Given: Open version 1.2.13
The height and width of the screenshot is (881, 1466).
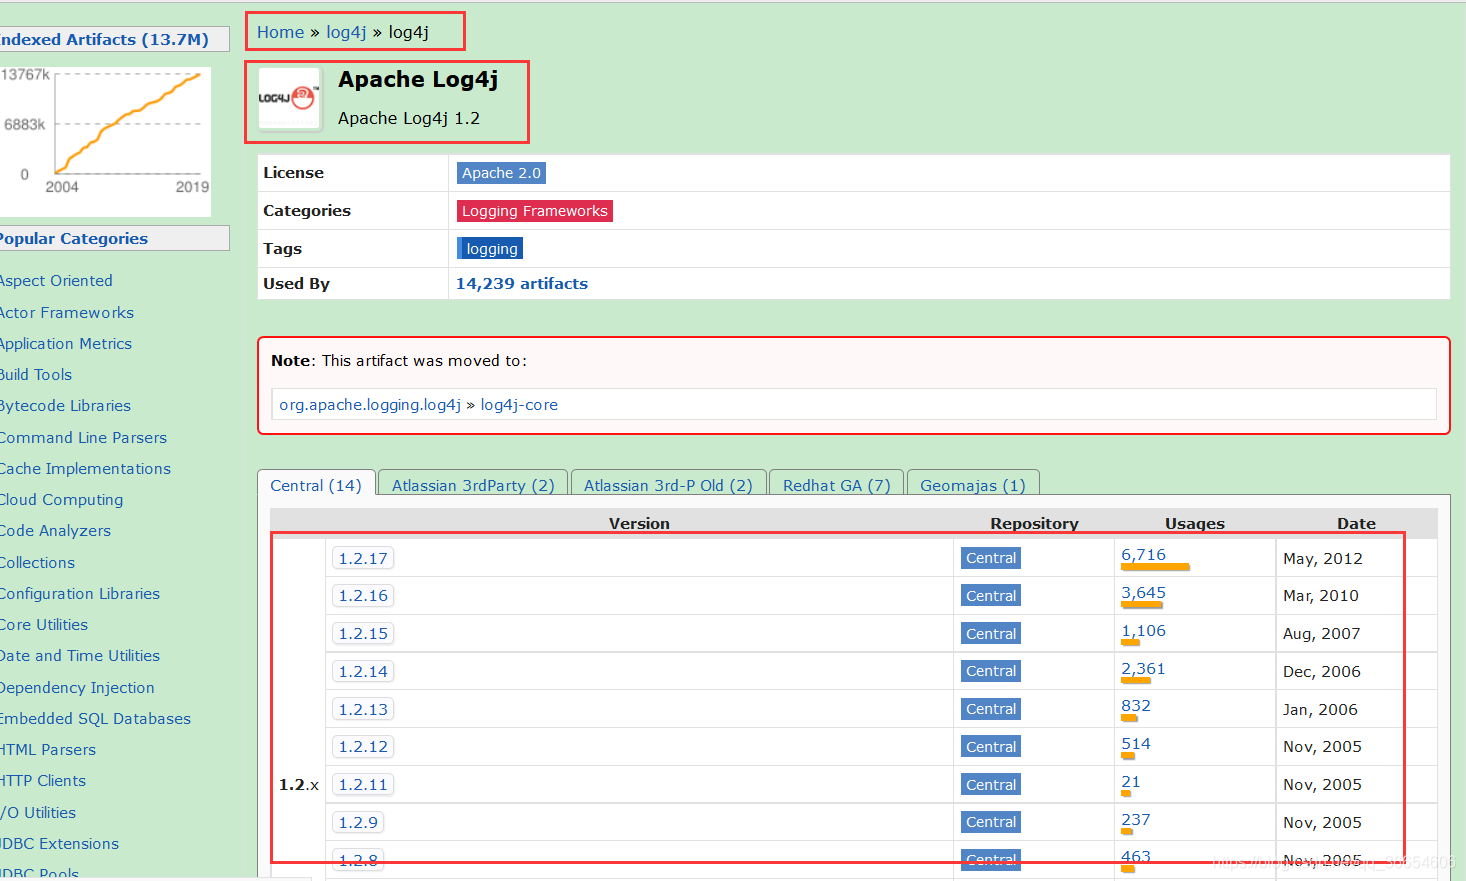Looking at the screenshot, I should pyautogui.click(x=362, y=710).
